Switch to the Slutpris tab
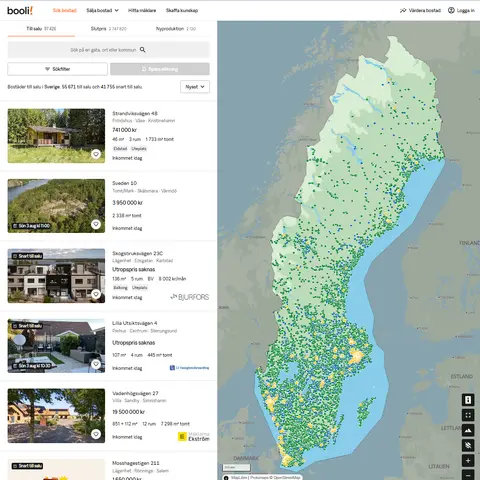The height and width of the screenshot is (480, 480). pyautogui.click(x=109, y=29)
